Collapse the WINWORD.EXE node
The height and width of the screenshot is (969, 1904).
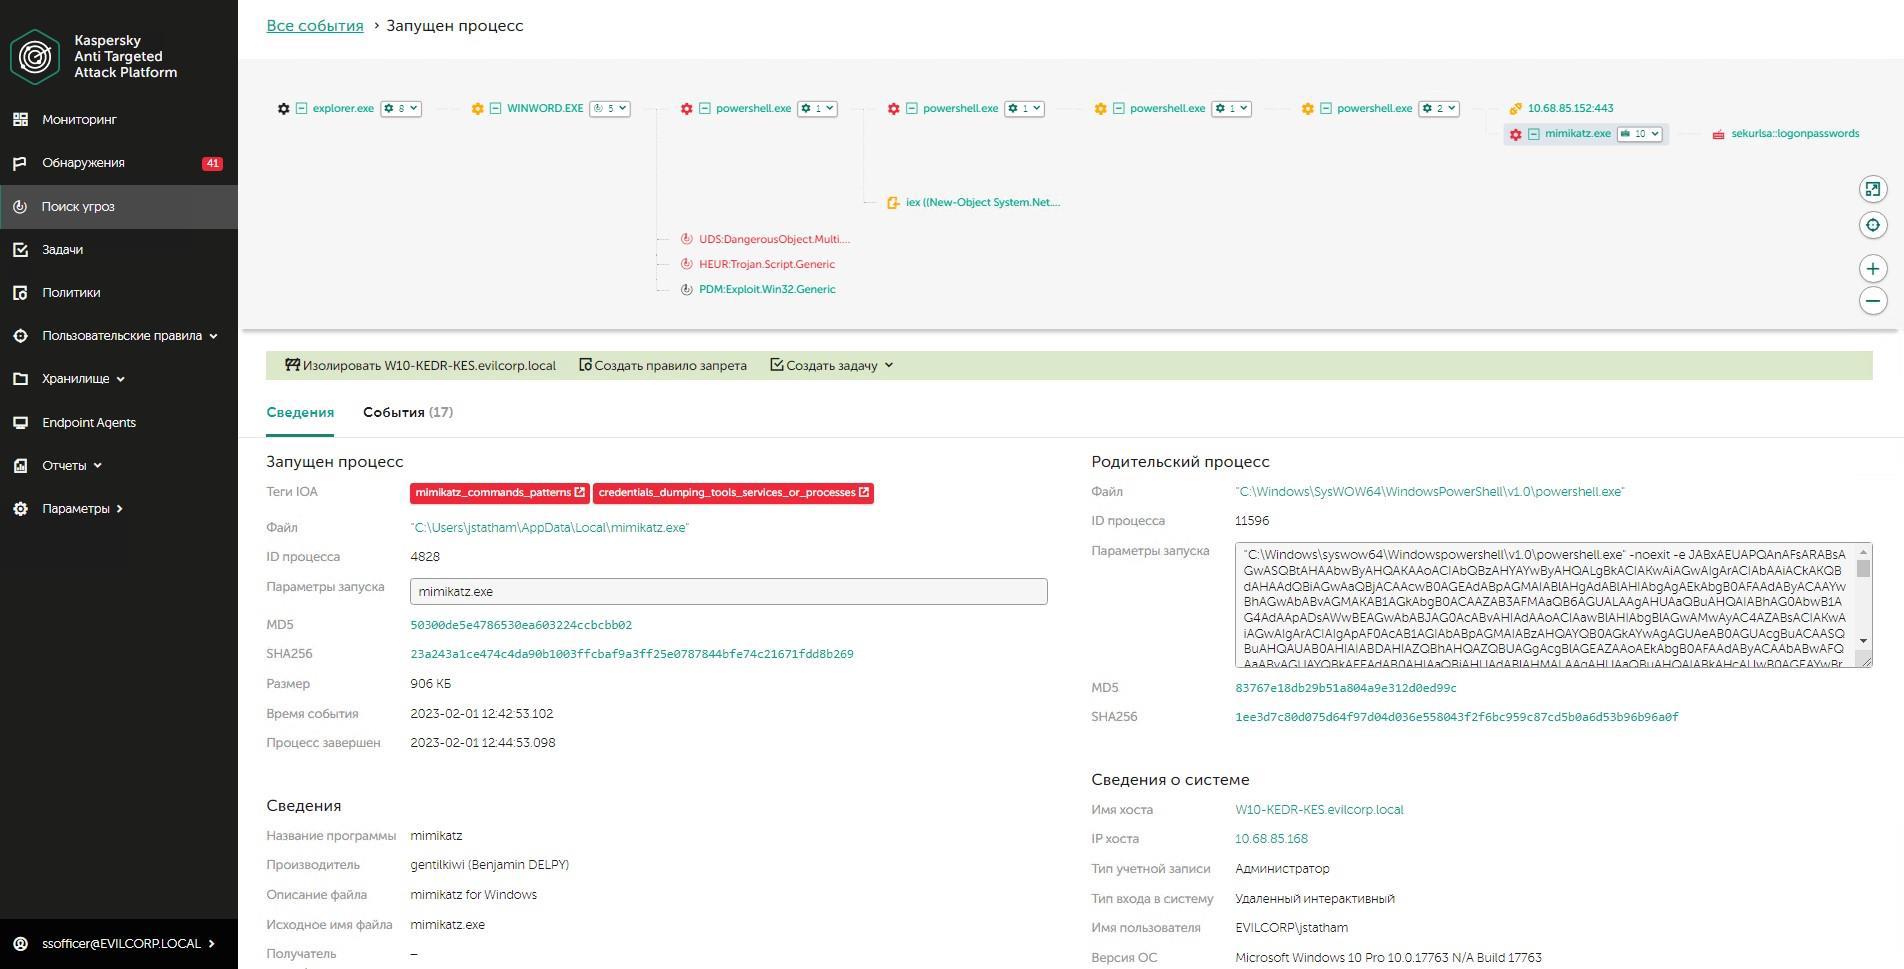pos(495,109)
